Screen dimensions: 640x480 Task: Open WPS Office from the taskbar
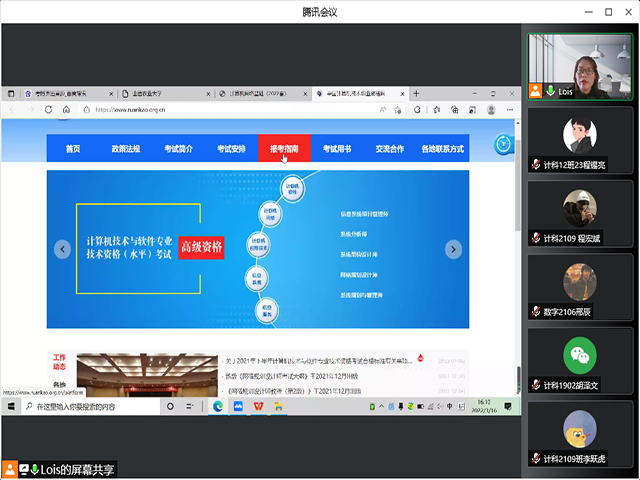259,408
